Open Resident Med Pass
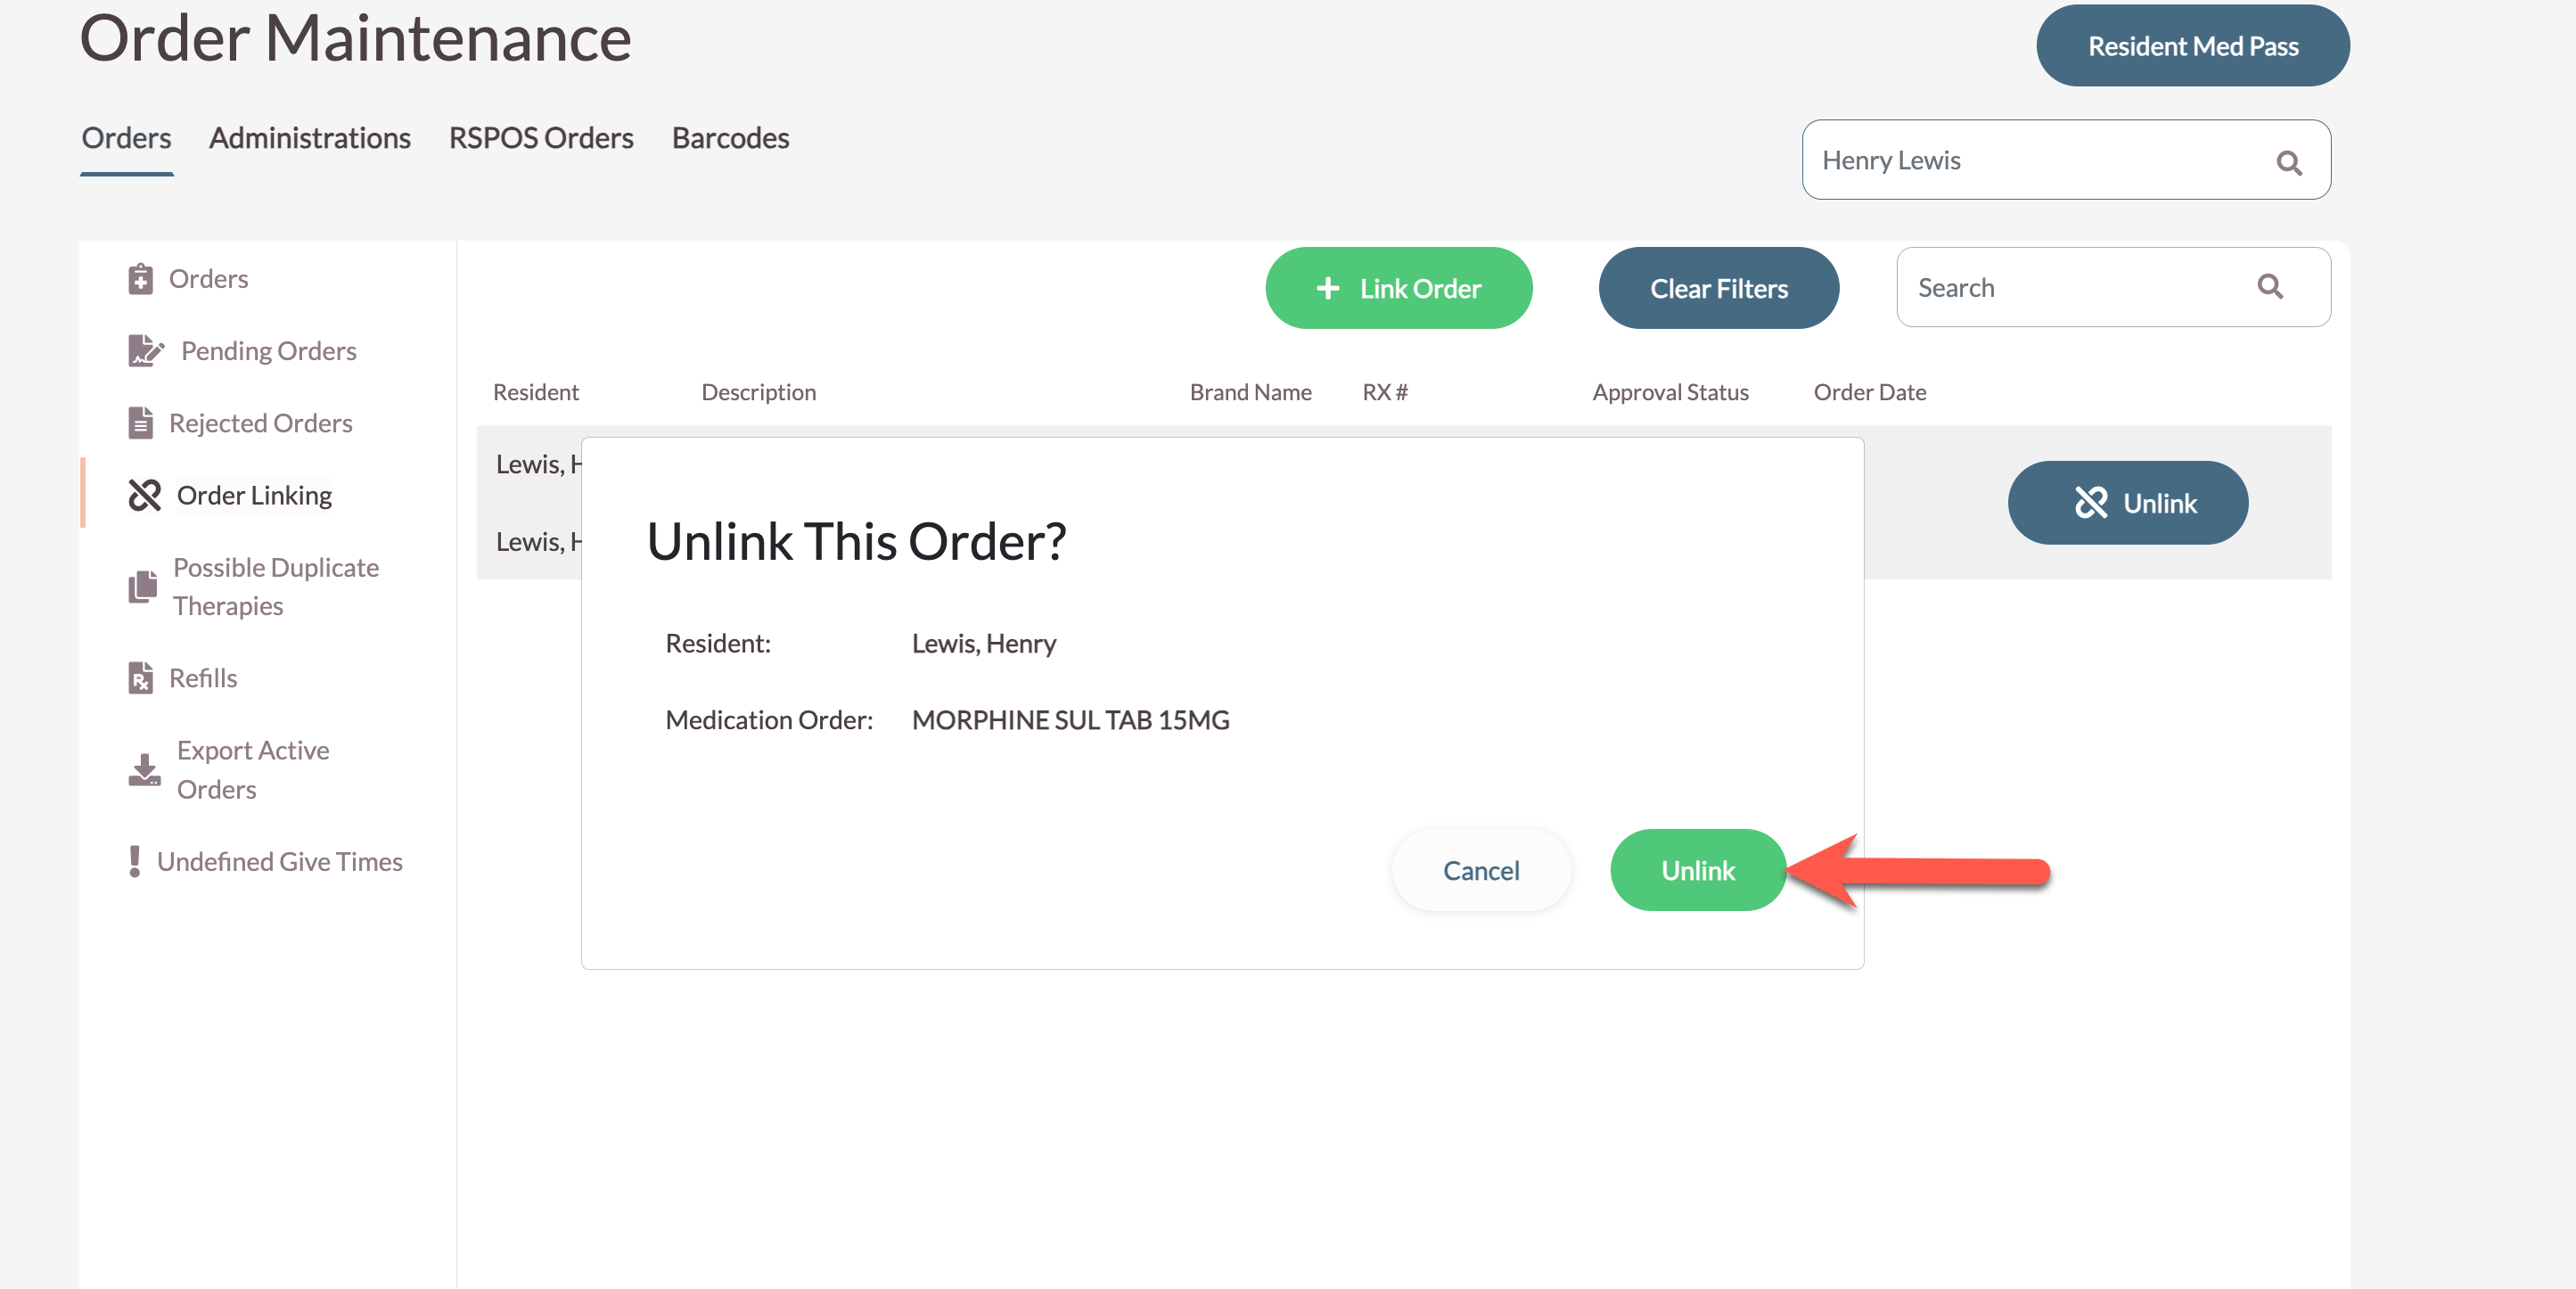Image resolution: width=2576 pixels, height=1289 pixels. [x=2192, y=46]
